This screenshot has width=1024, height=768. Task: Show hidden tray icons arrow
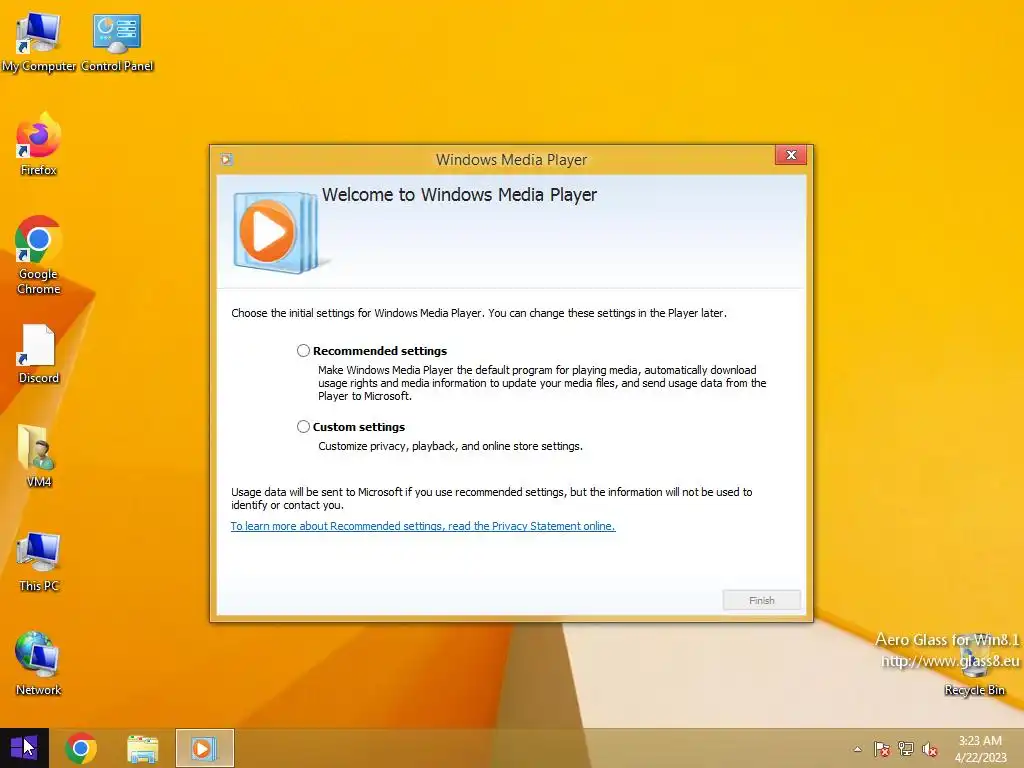(857, 749)
